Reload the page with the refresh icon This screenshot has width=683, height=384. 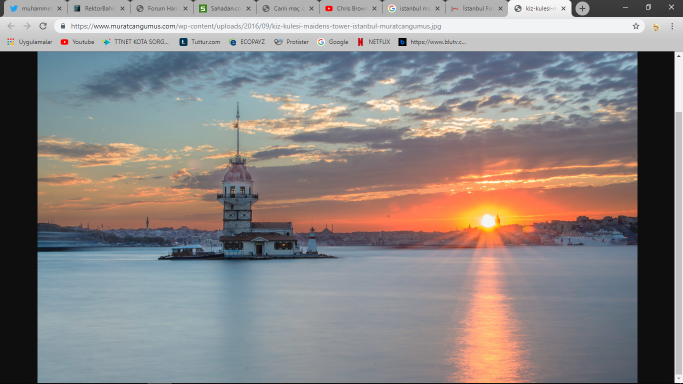[43, 26]
